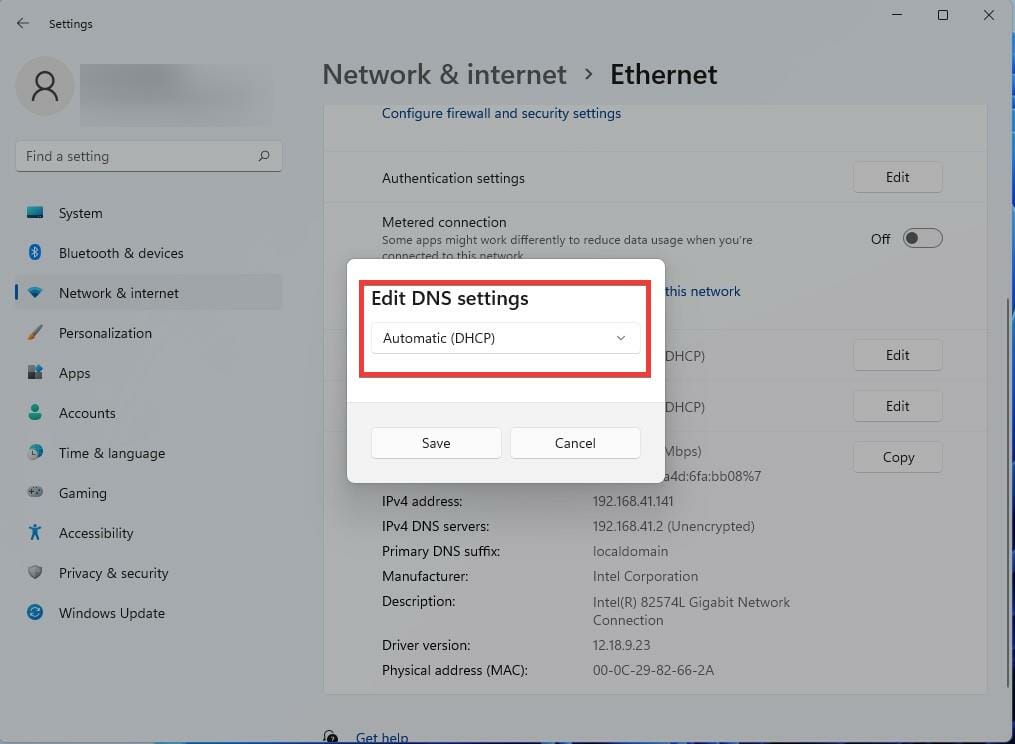Open Personalization settings category

click(x=149, y=333)
